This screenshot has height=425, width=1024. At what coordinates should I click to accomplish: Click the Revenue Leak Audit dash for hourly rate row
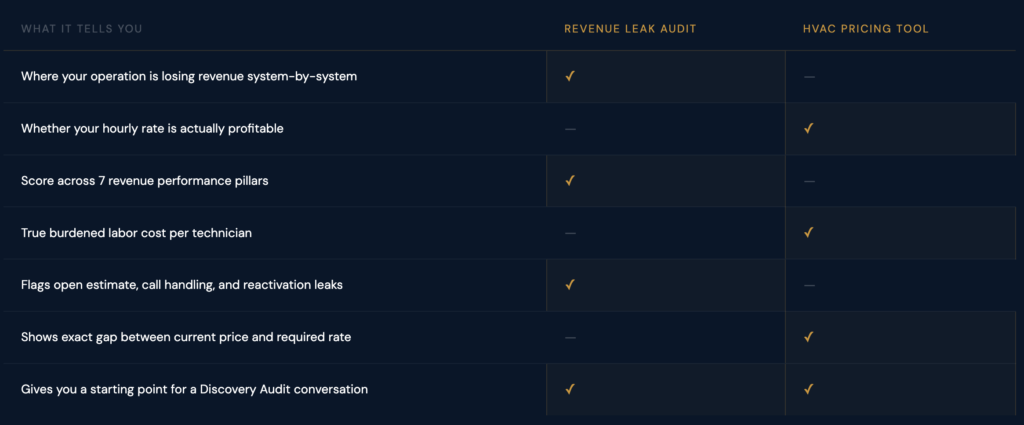tap(570, 129)
